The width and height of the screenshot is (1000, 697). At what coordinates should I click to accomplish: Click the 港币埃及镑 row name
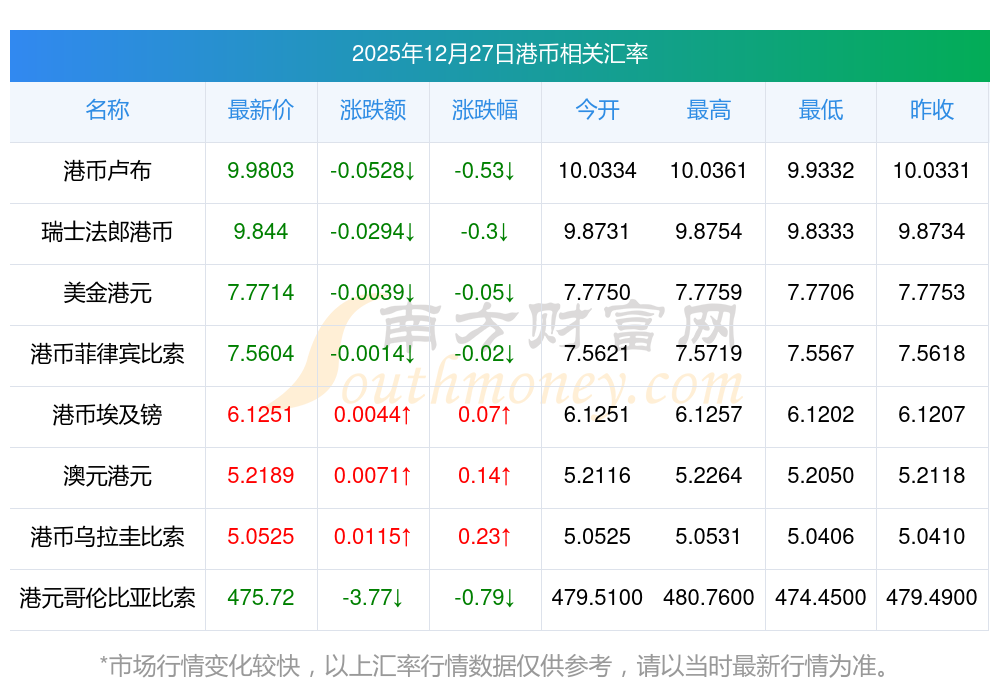pyautogui.click(x=107, y=415)
